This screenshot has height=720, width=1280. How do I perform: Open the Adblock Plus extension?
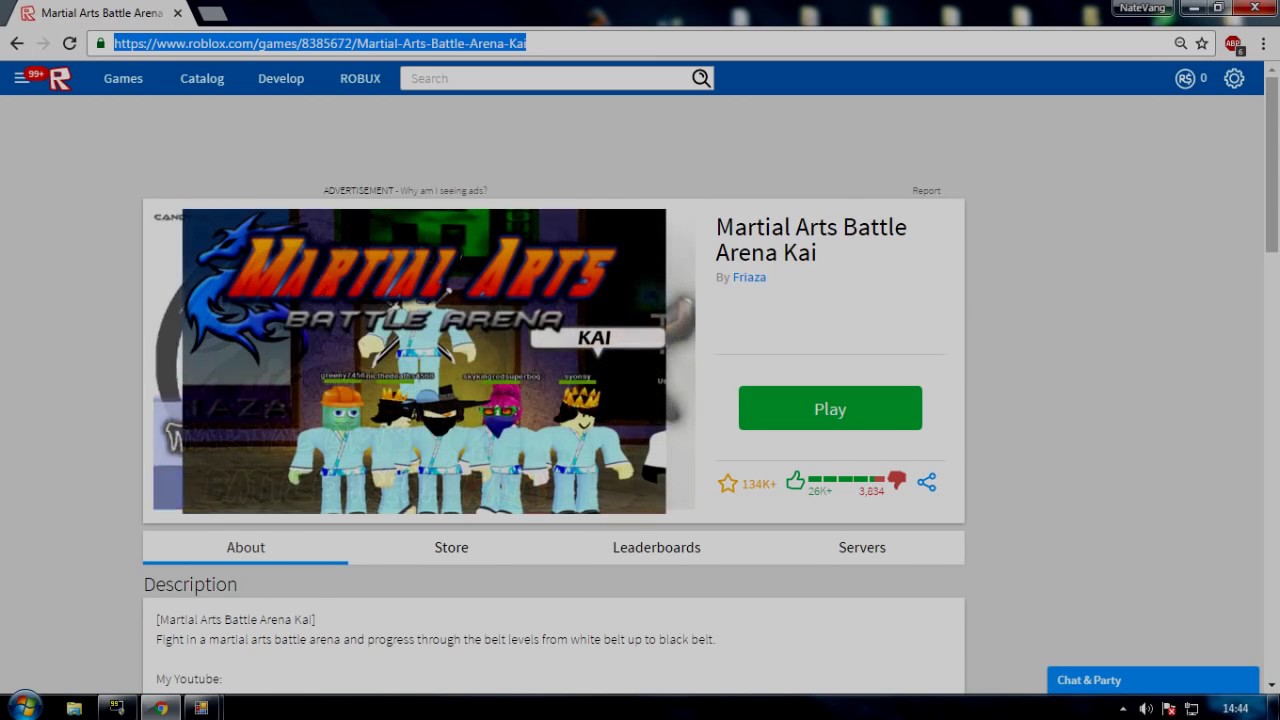pos(1234,44)
